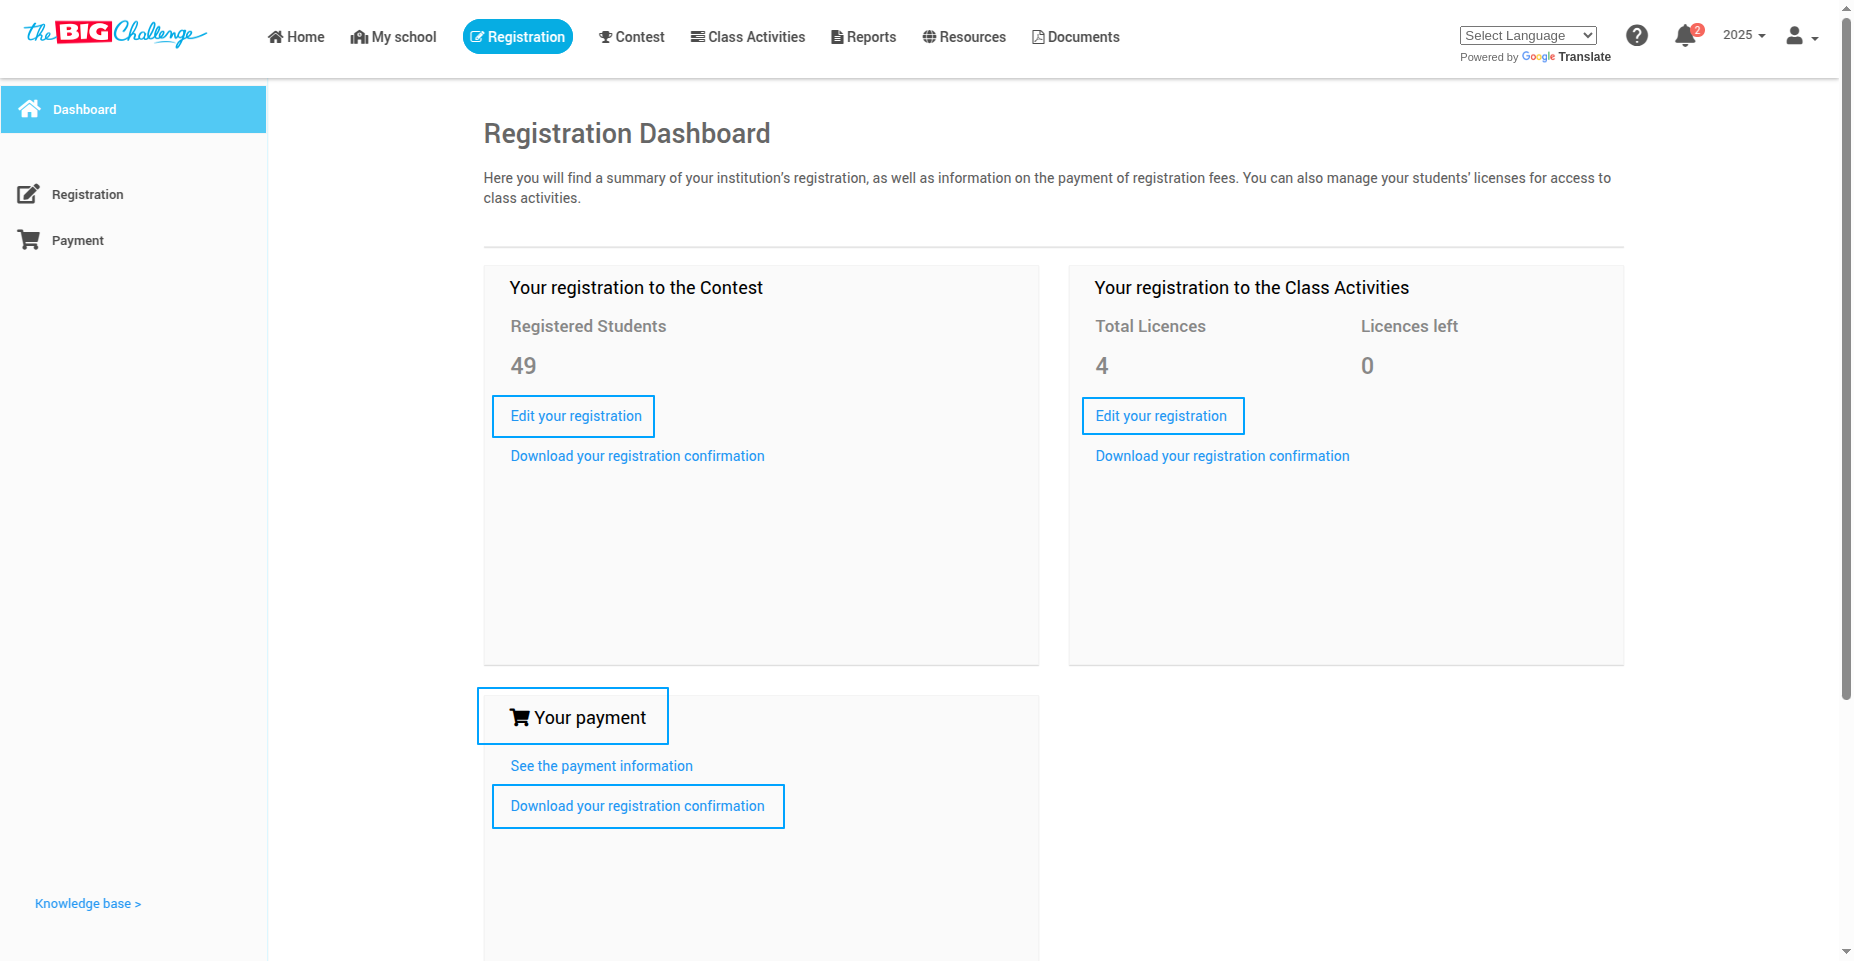This screenshot has height=961, width=1854.
Task: See the payment information link
Action: (x=601, y=766)
